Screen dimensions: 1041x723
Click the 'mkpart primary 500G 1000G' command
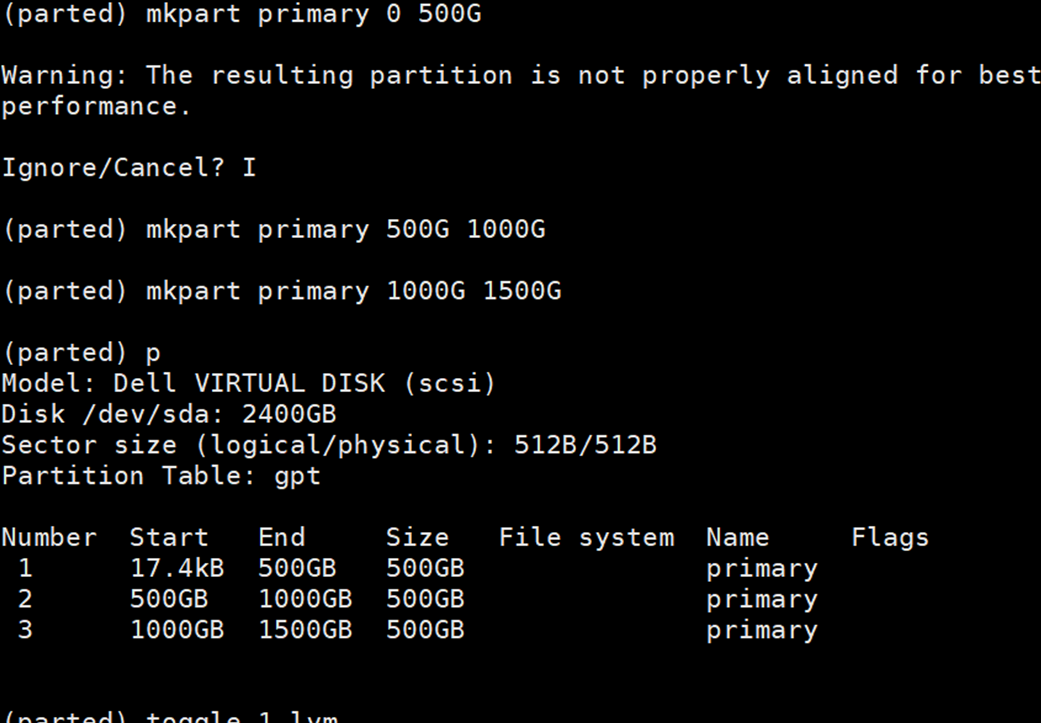[345, 230]
